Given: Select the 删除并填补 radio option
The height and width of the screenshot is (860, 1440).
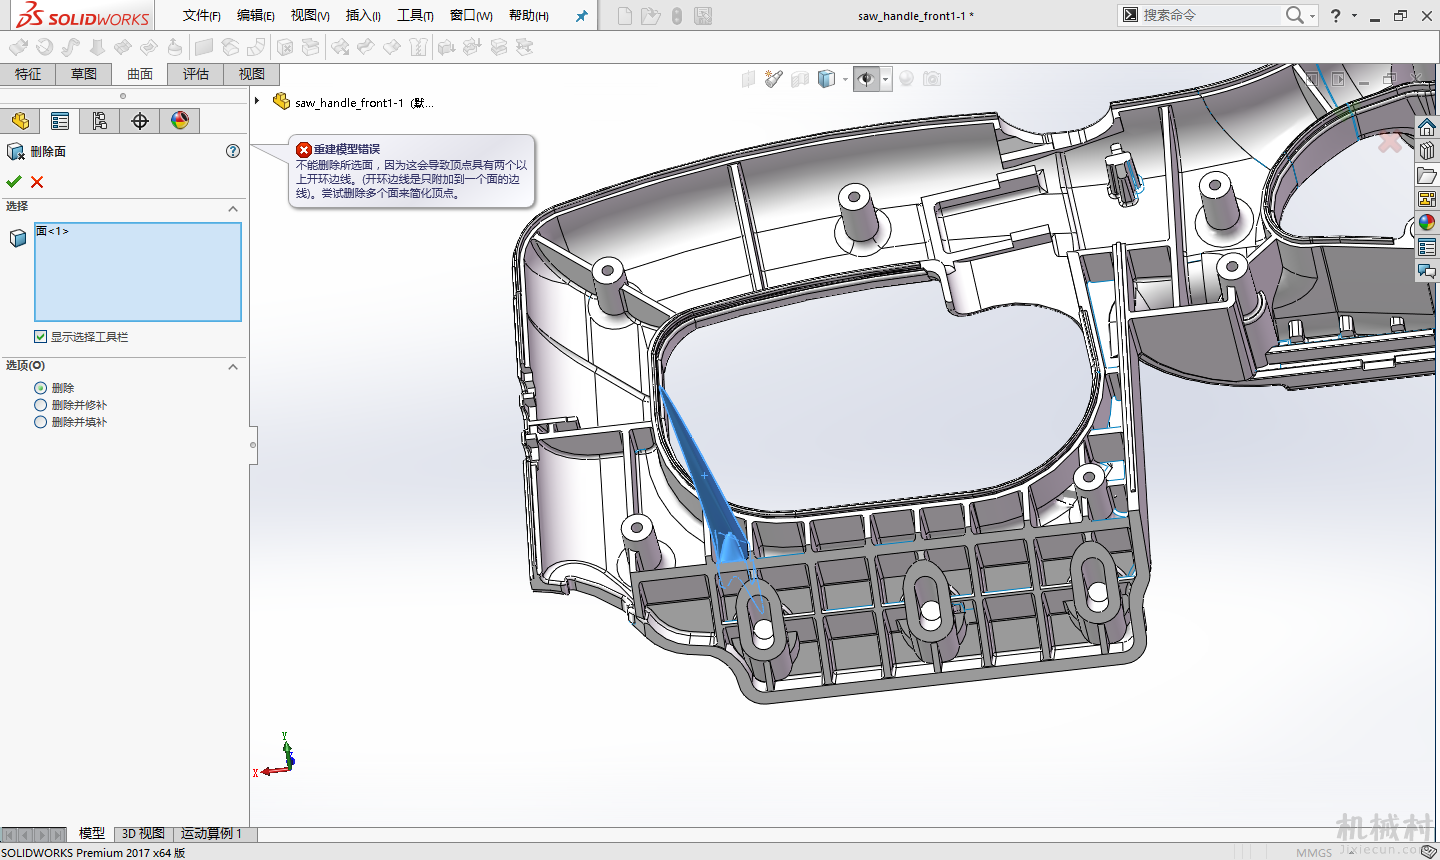Looking at the screenshot, I should pyautogui.click(x=41, y=422).
